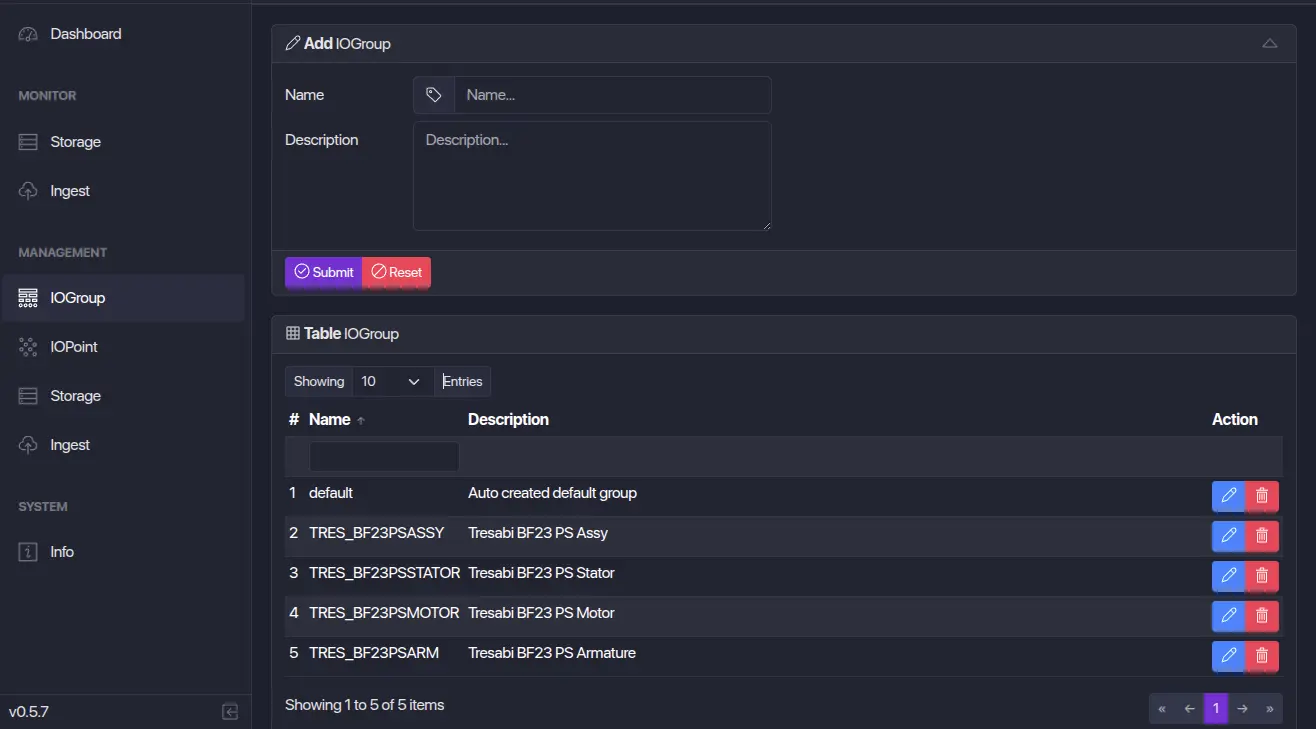Screen dimensions: 1316x729
Task: Click the 'Auto created default group' cell
Action: pyautogui.click(x=552, y=493)
